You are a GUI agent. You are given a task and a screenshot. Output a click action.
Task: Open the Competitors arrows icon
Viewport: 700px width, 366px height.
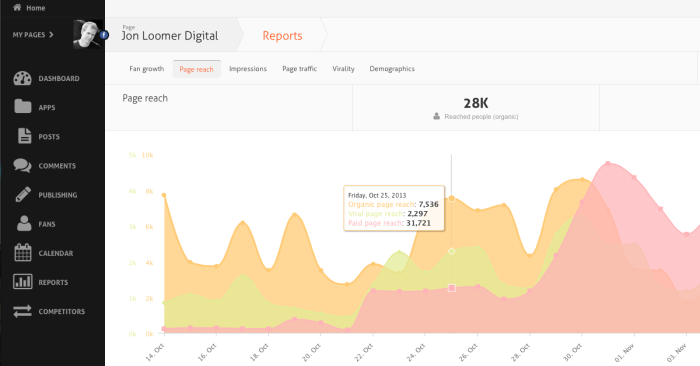(x=22, y=311)
